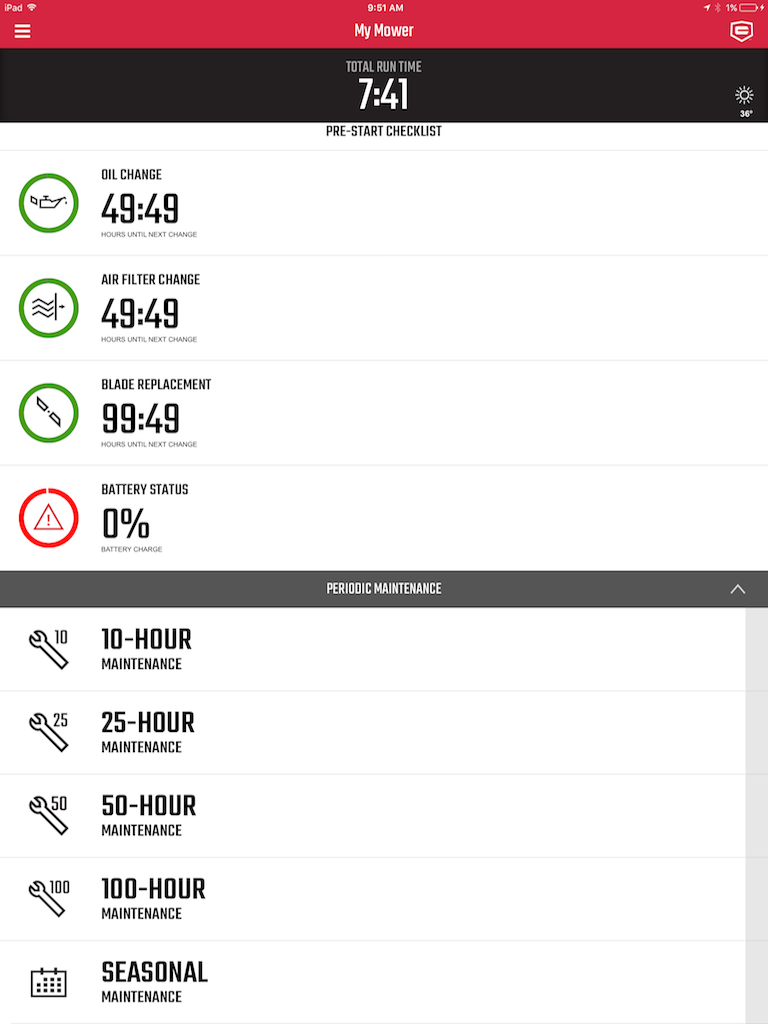
Task: Tap the 25-hour wrench icon
Action: pyautogui.click(x=48, y=732)
